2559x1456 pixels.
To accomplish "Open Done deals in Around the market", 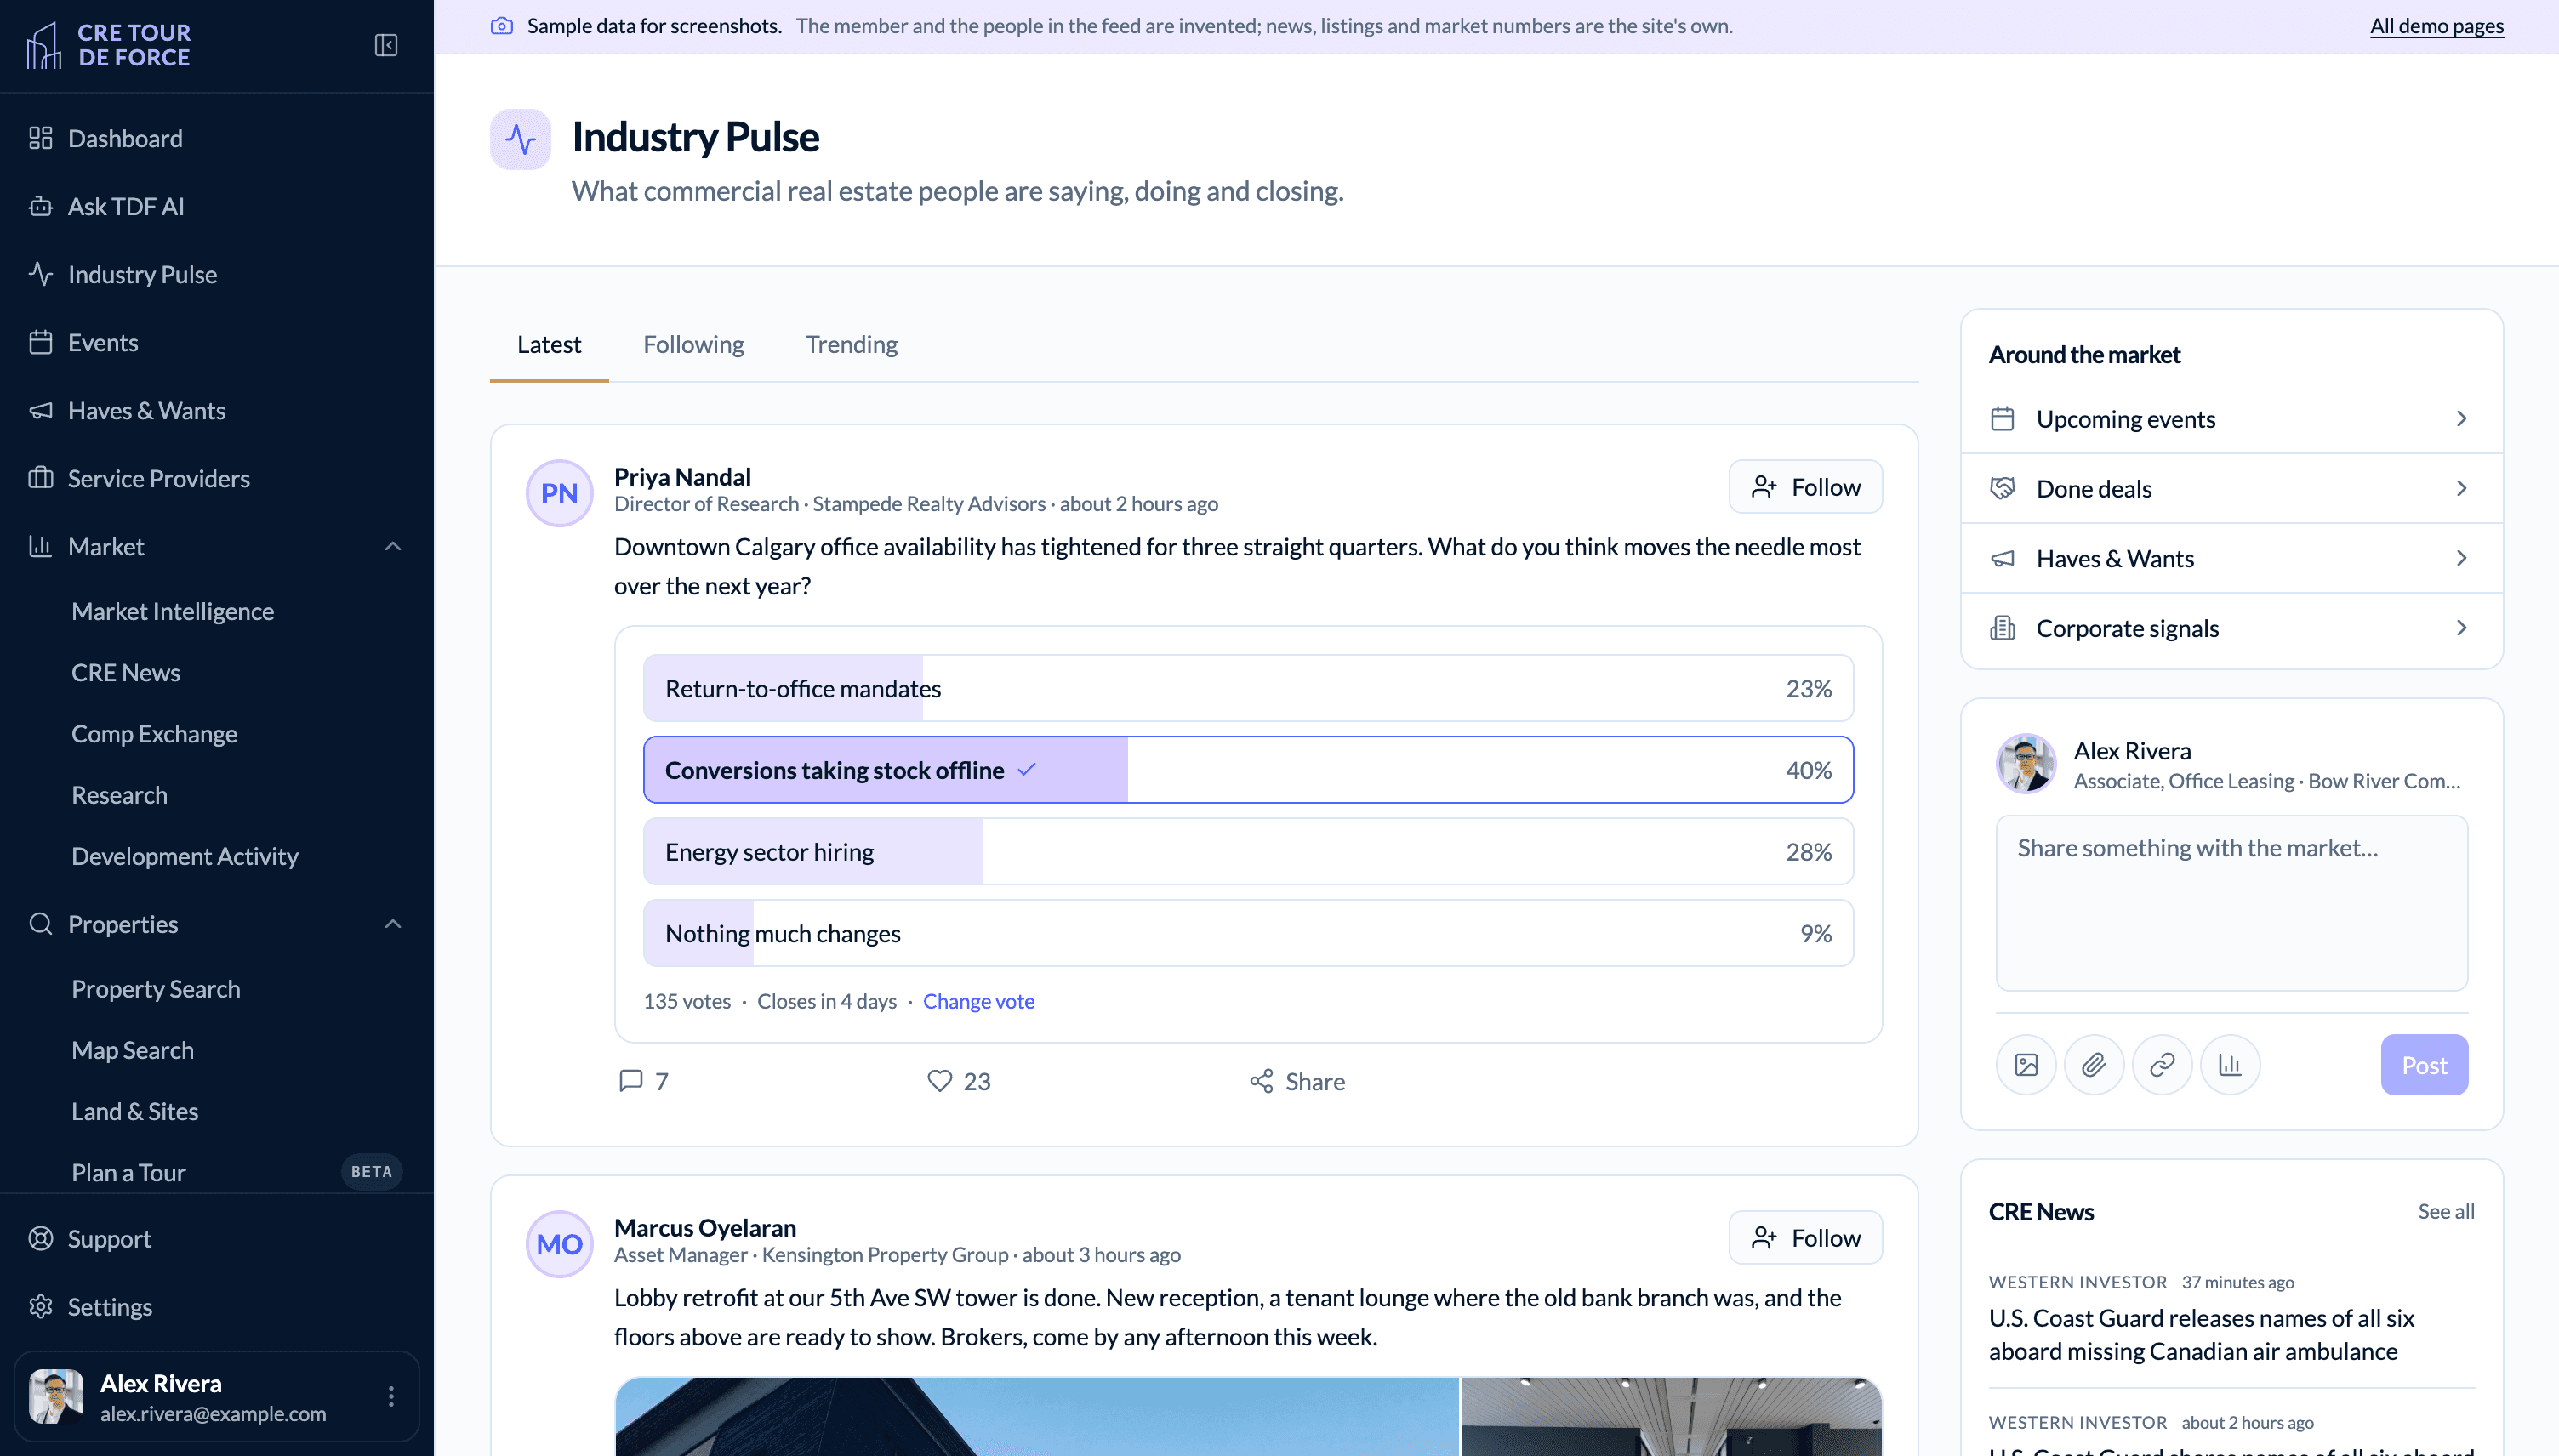I will 2231,489.
